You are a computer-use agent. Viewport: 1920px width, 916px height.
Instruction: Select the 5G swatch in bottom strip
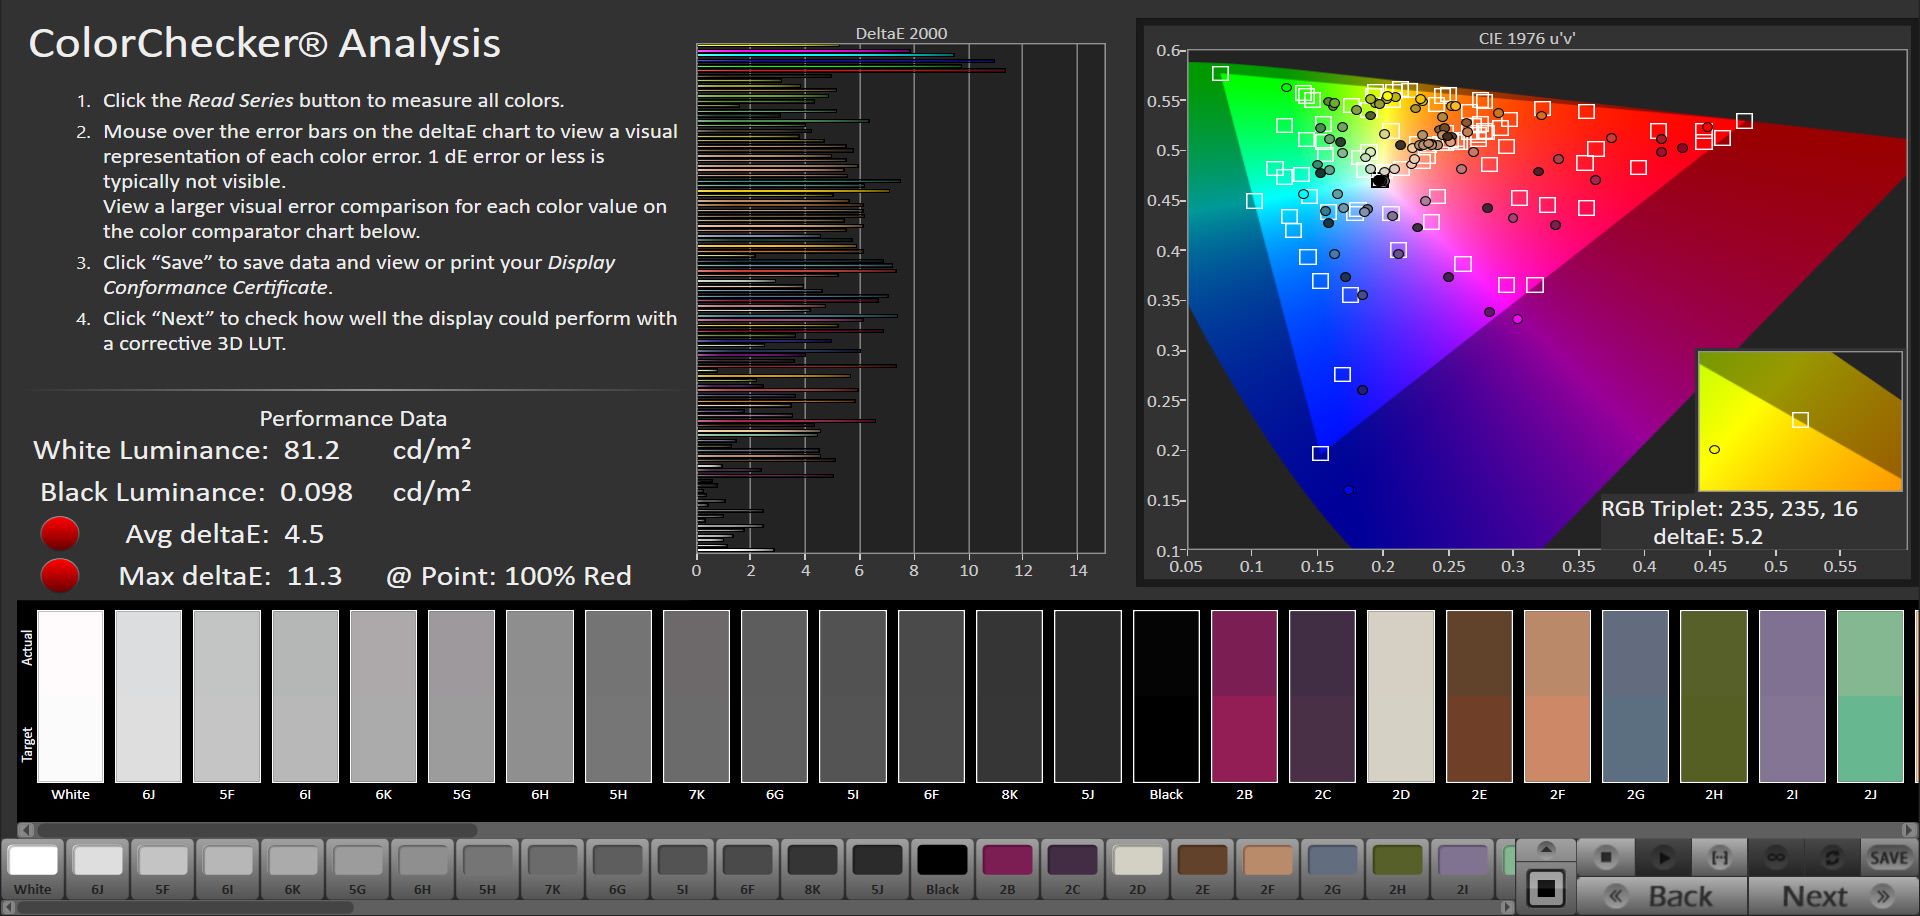point(358,869)
